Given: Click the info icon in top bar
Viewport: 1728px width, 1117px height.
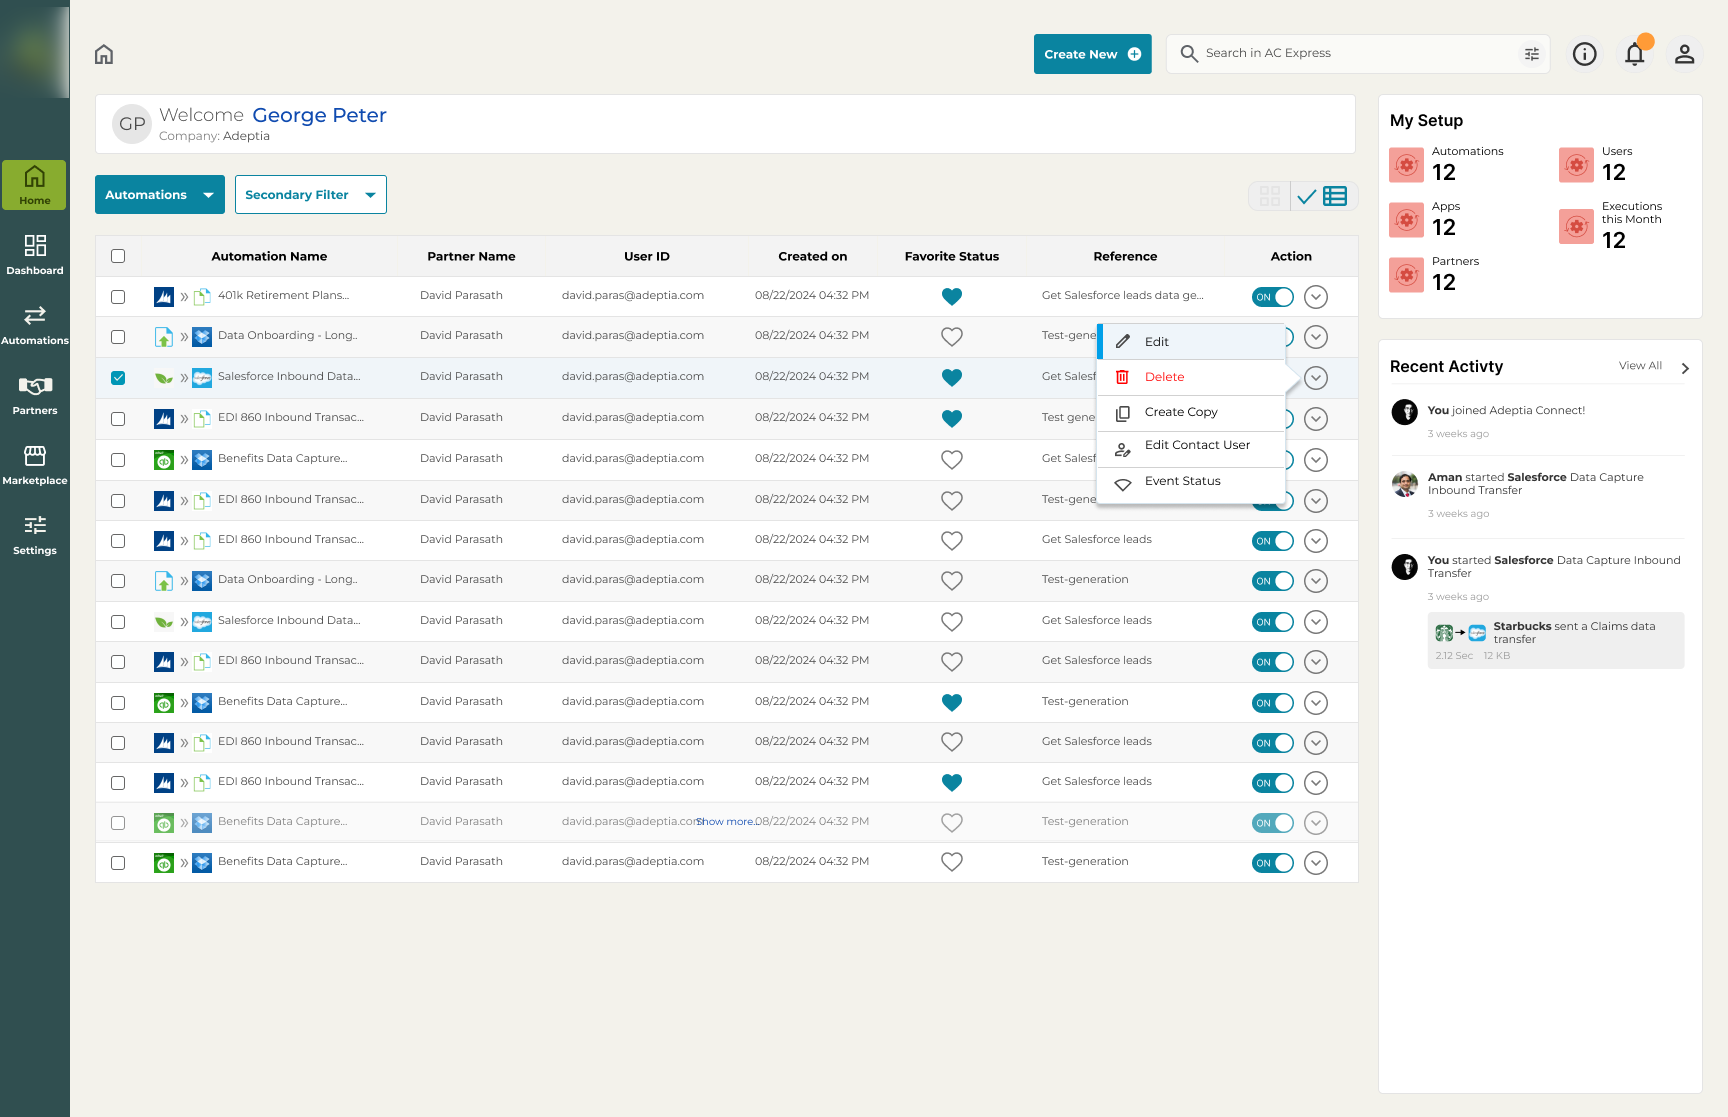Looking at the screenshot, I should coord(1584,54).
